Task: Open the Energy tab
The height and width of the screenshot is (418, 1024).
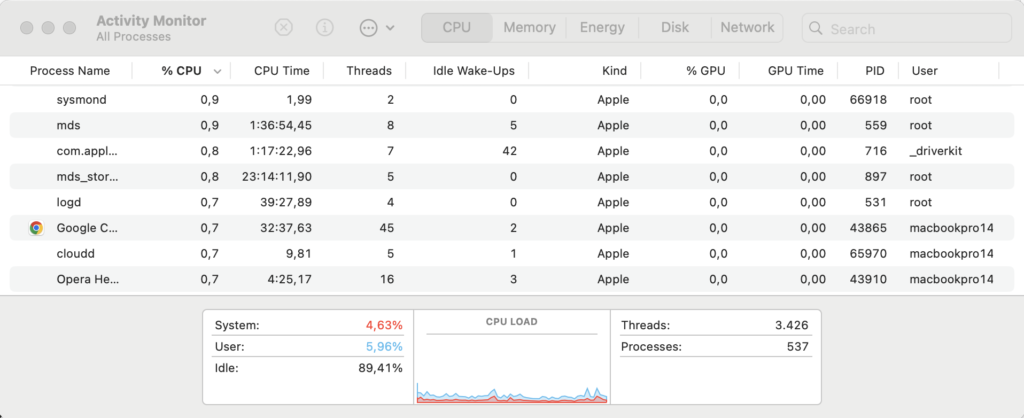Action: [602, 27]
